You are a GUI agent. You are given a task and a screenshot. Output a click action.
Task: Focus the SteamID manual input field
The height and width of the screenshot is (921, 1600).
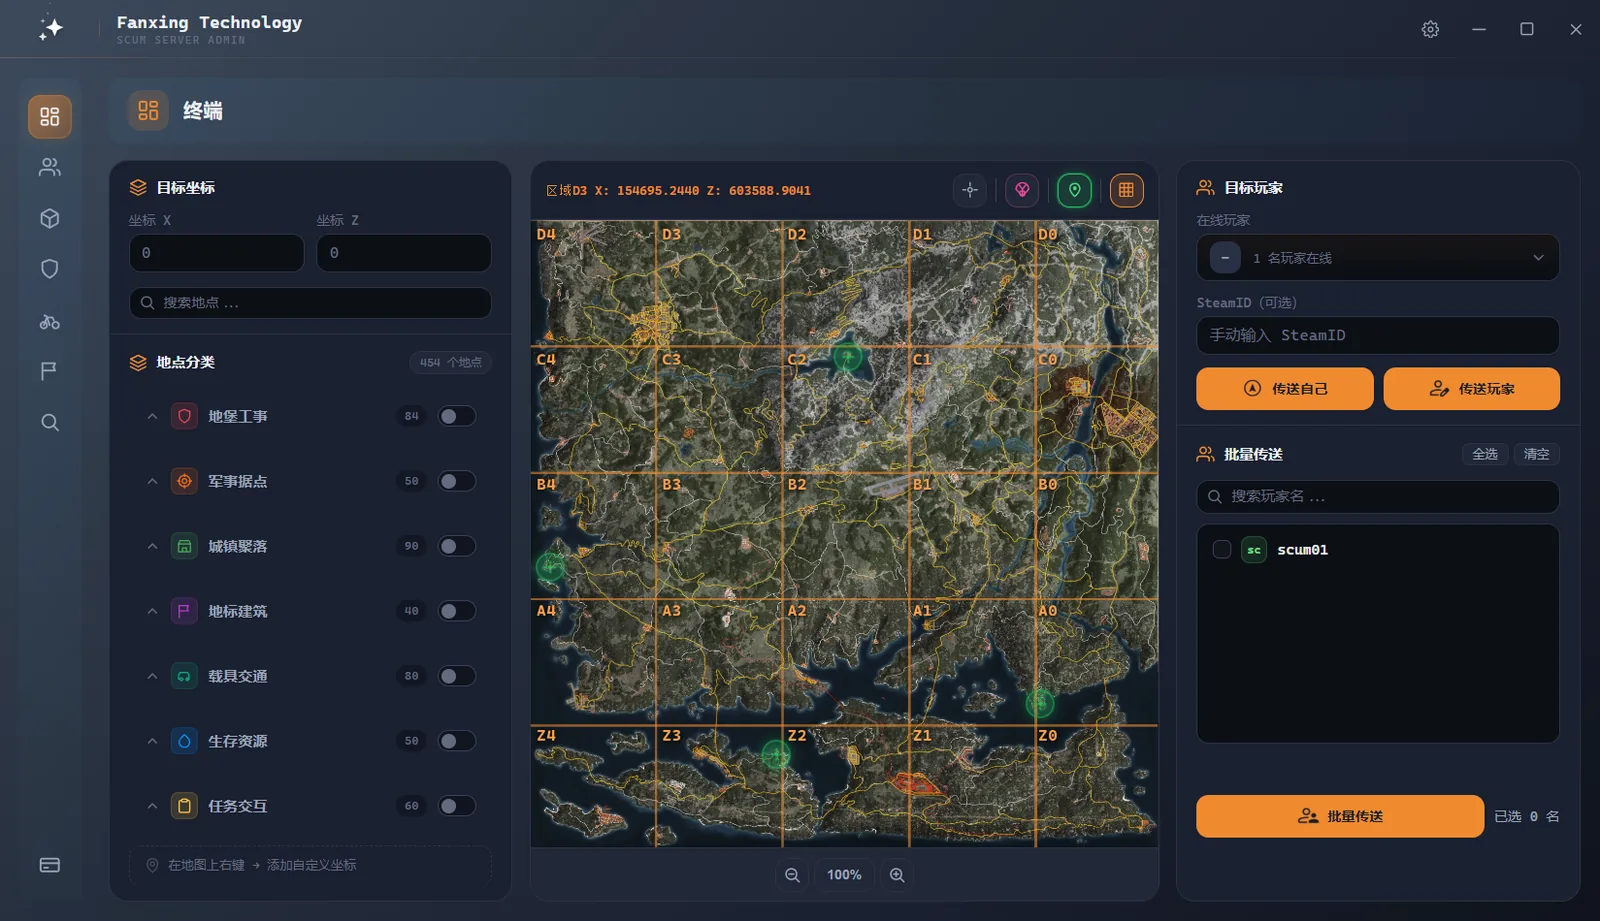point(1378,335)
